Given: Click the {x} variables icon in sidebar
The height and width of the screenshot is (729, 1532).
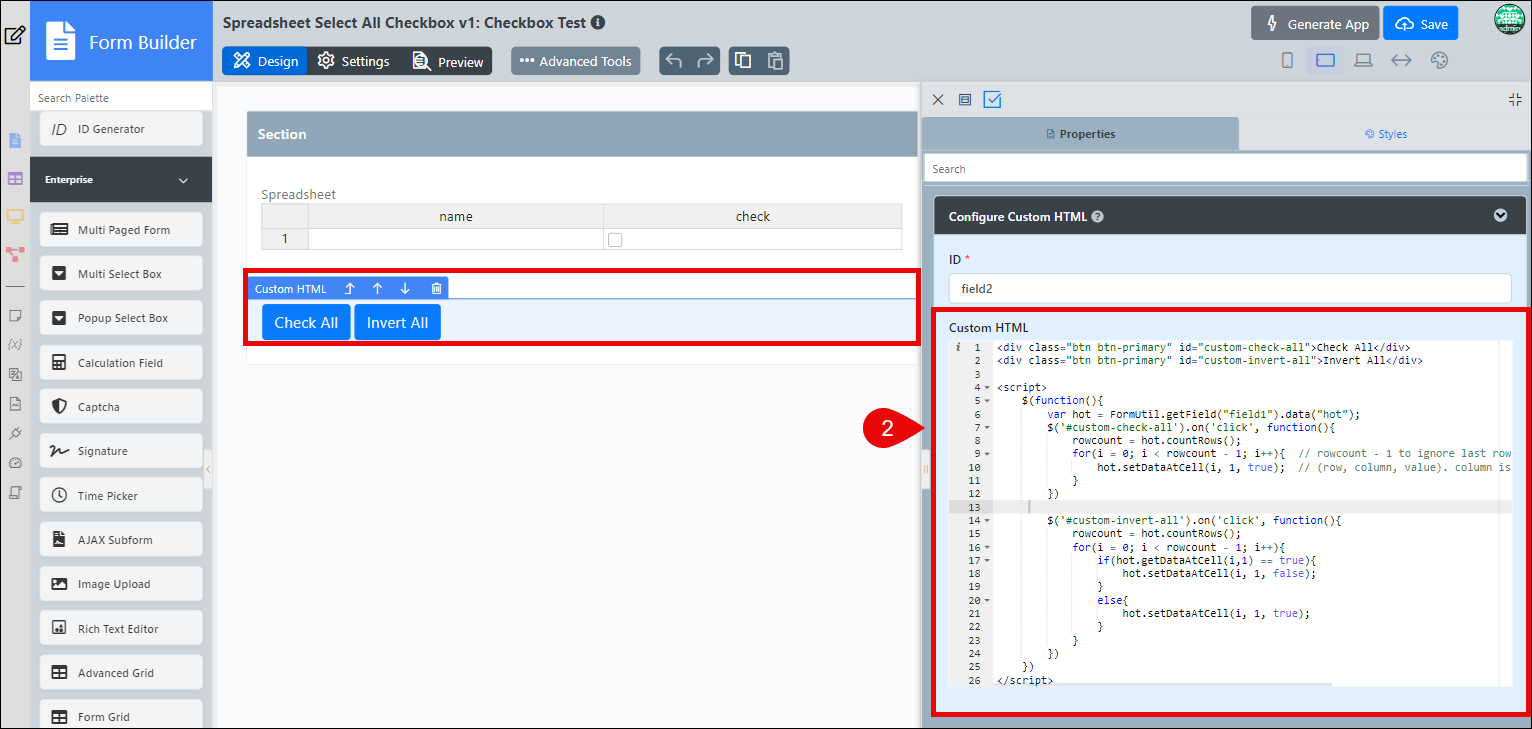Looking at the screenshot, I should pos(14,344).
